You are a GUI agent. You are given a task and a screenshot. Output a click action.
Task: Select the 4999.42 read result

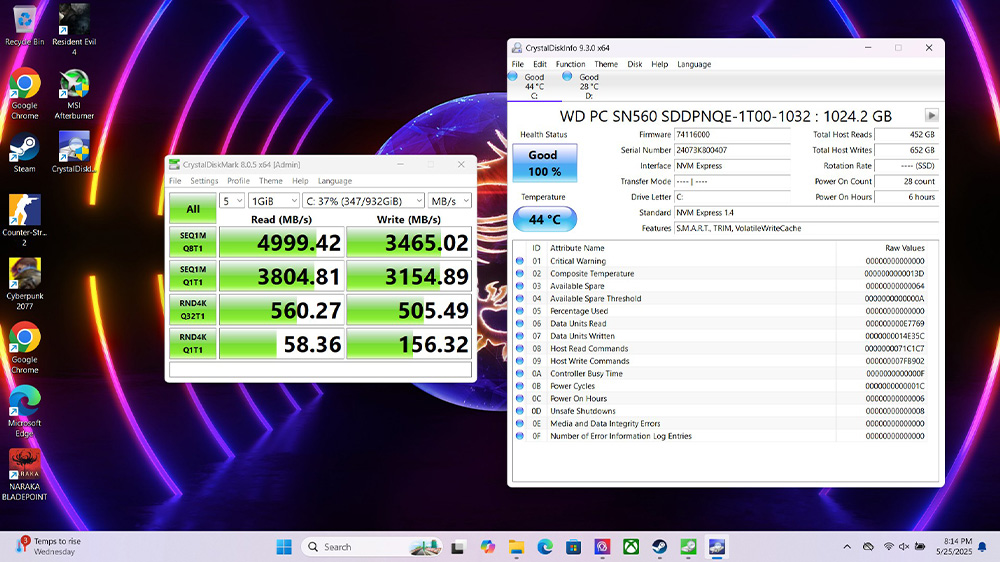pos(282,242)
